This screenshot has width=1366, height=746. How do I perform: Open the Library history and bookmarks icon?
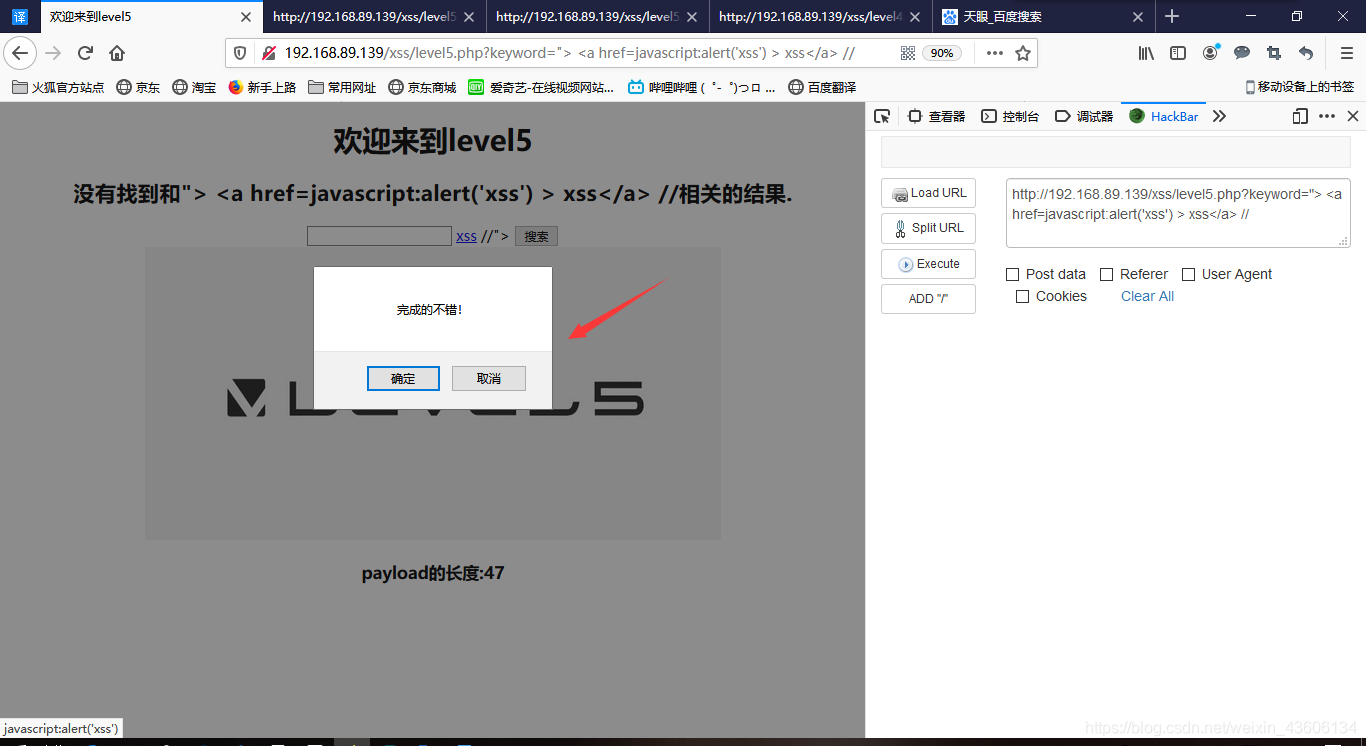pos(1146,53)
